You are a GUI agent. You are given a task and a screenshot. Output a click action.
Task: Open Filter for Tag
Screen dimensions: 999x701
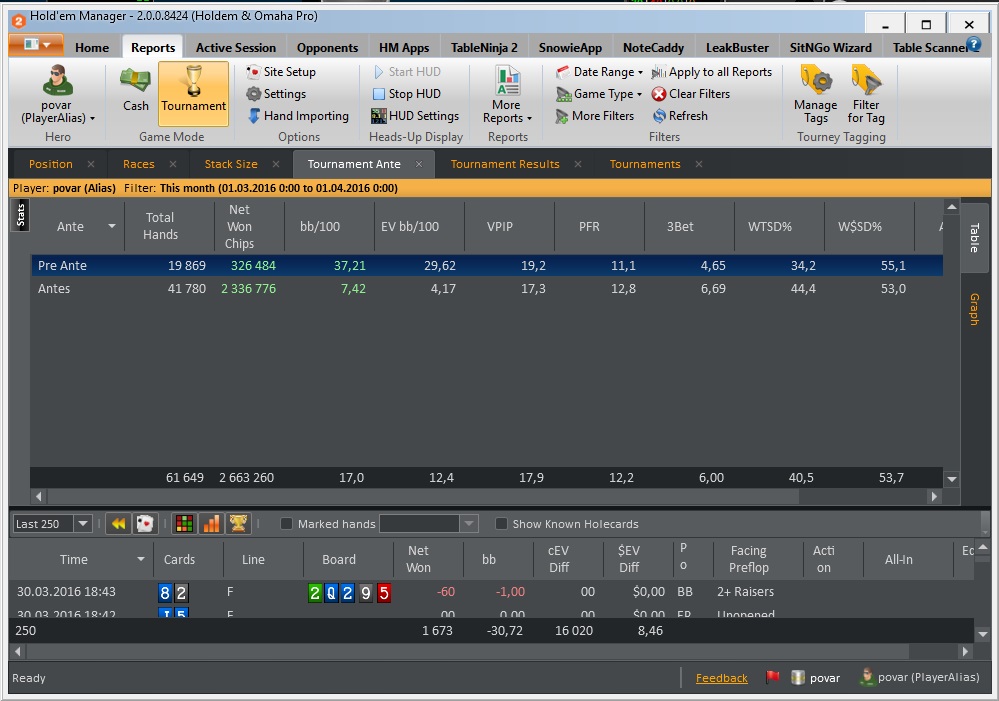[x=866, y=94]
